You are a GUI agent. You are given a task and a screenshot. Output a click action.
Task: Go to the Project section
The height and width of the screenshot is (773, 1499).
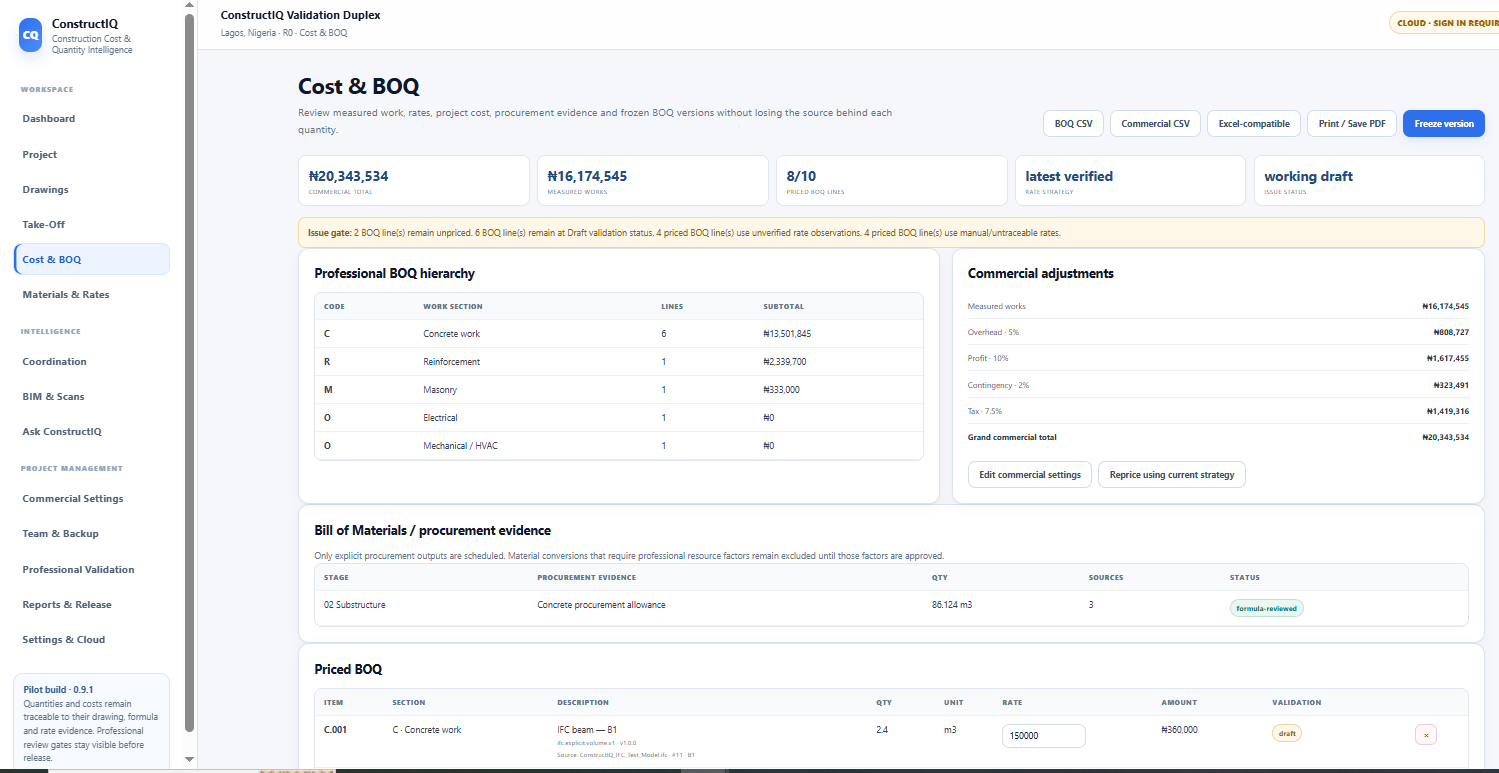(92, 155)
